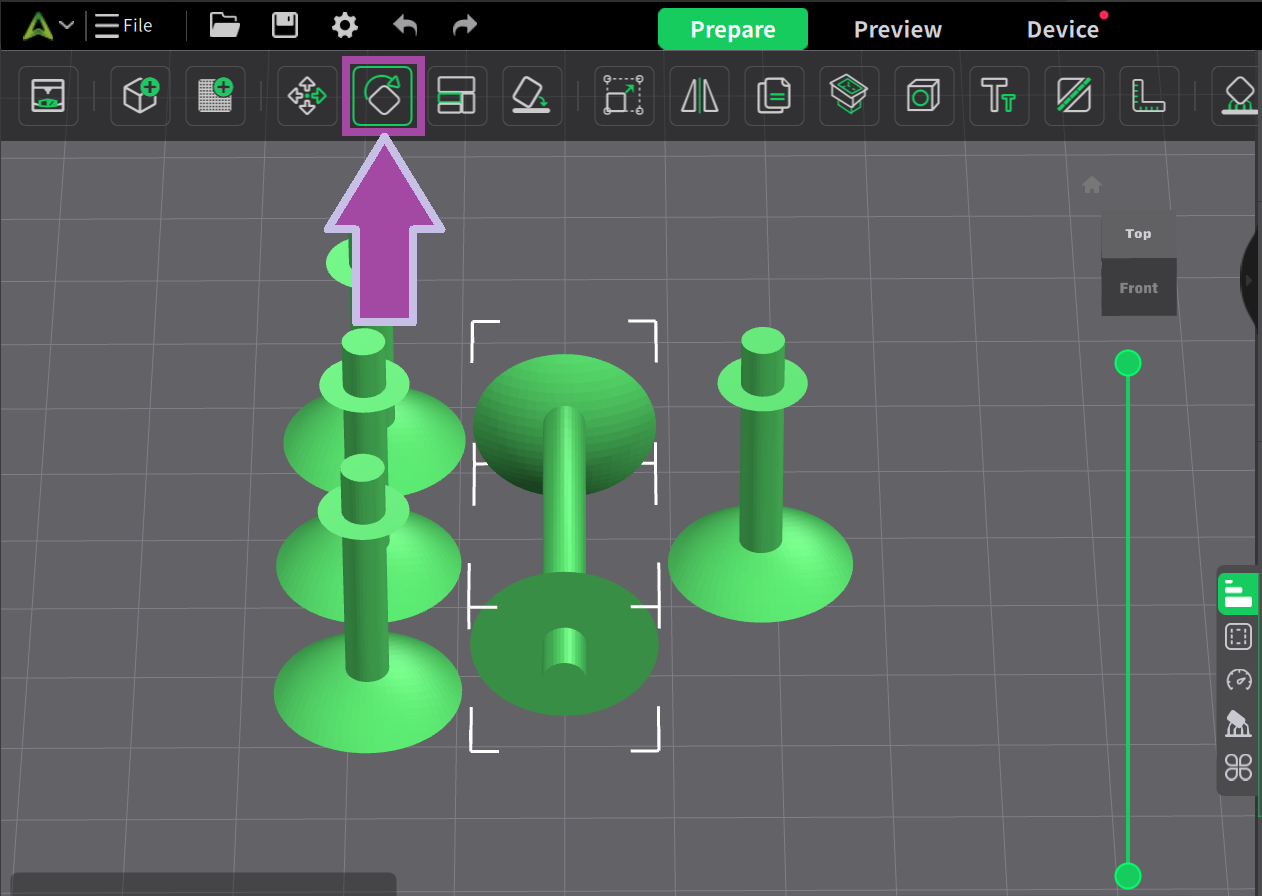Click the Arrange layout icon
This screenshot has height=896, width=1262.
(x=457, y=96)
